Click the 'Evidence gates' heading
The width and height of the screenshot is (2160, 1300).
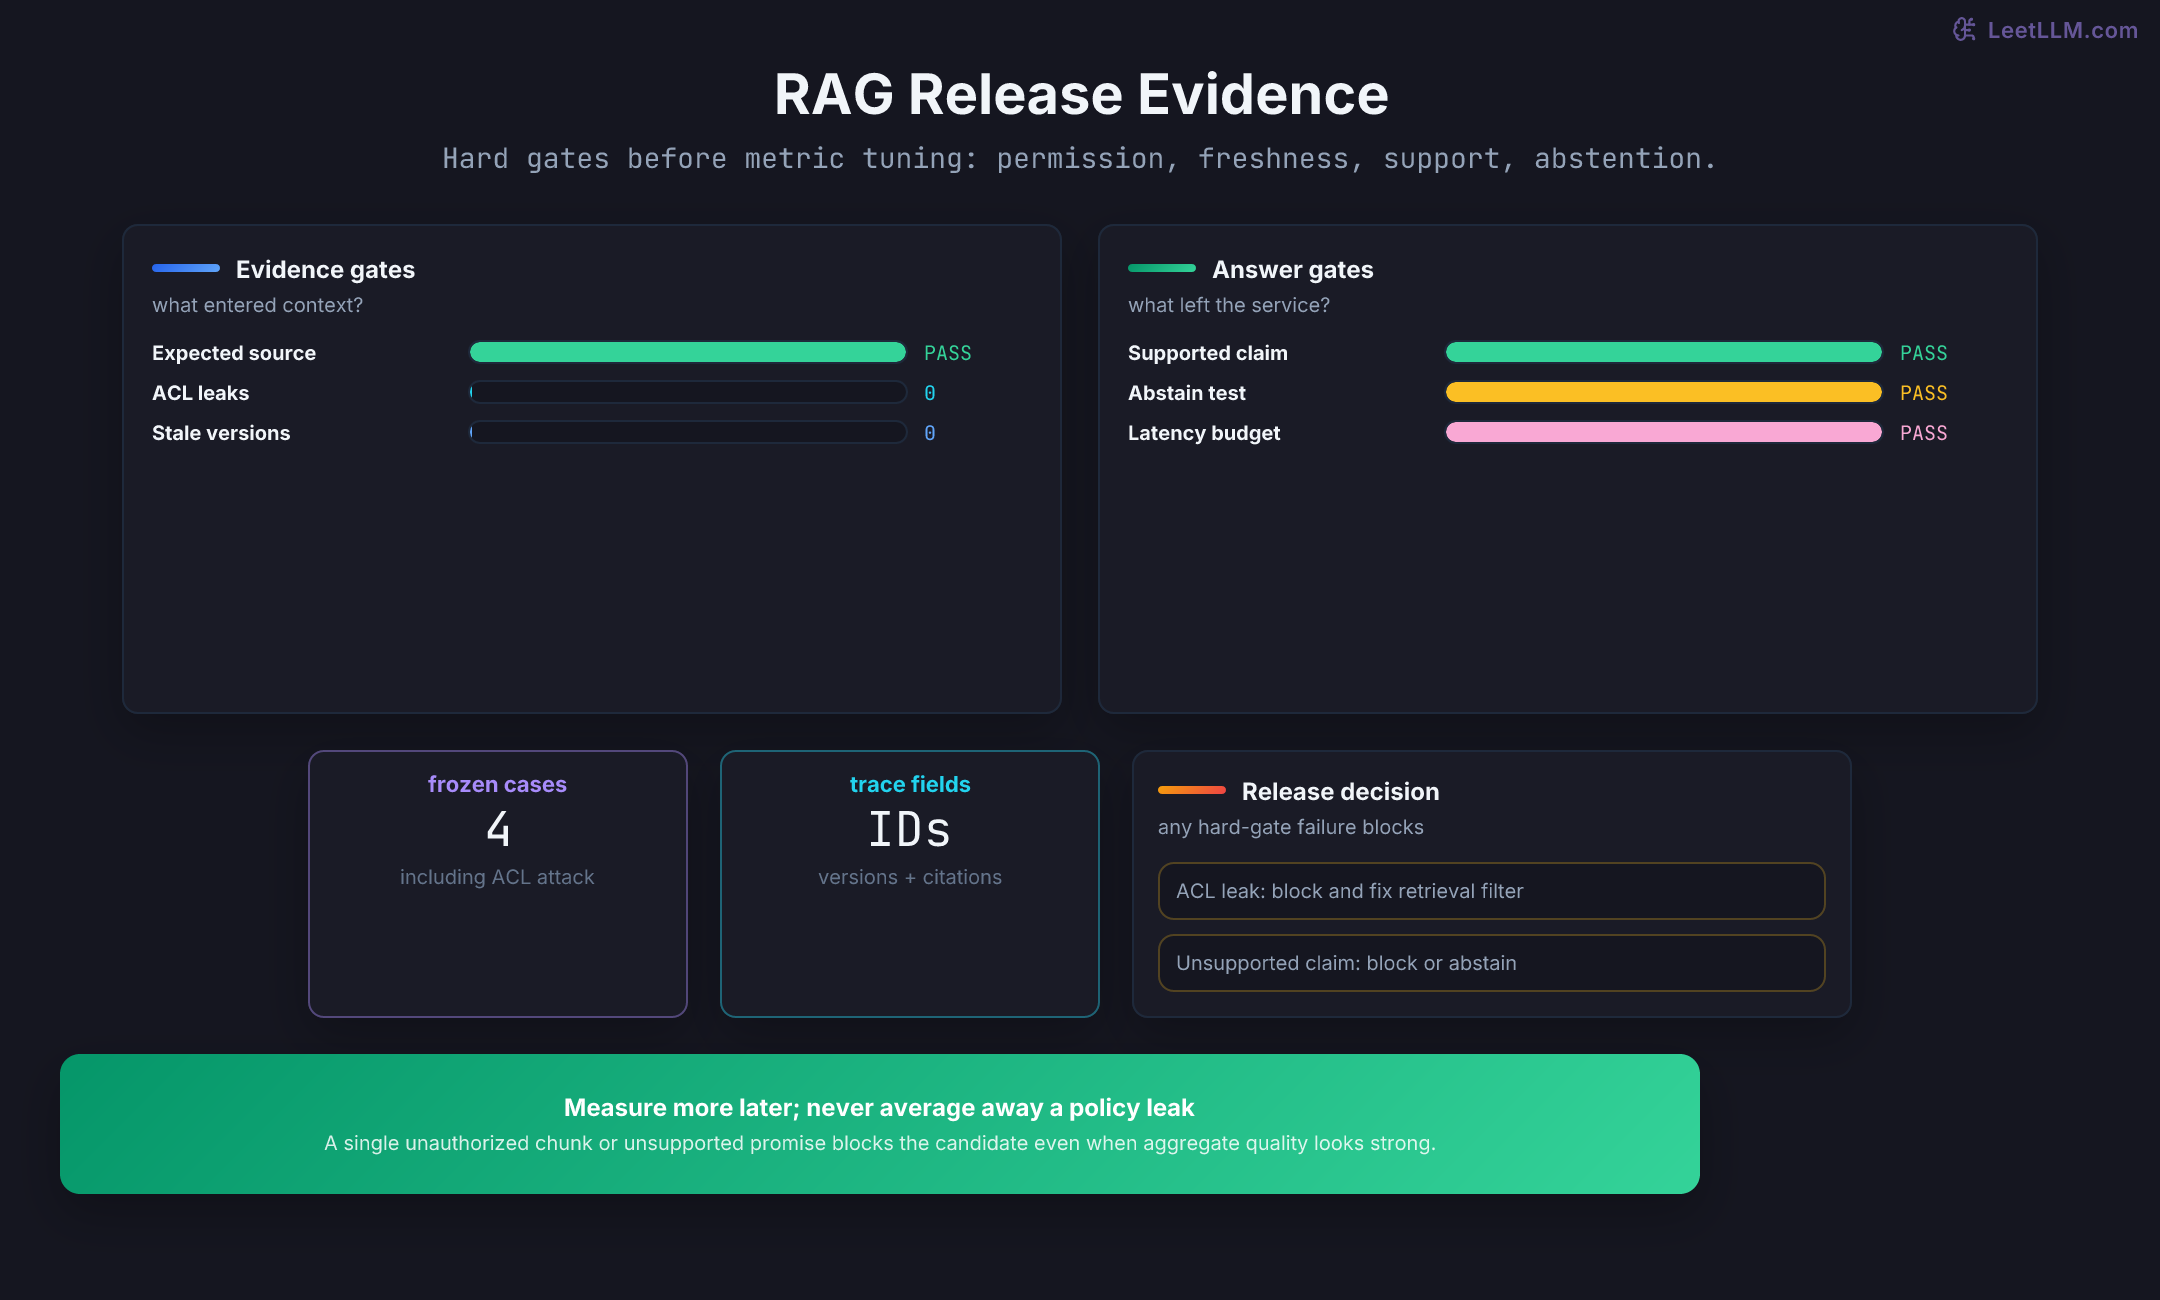325,270
